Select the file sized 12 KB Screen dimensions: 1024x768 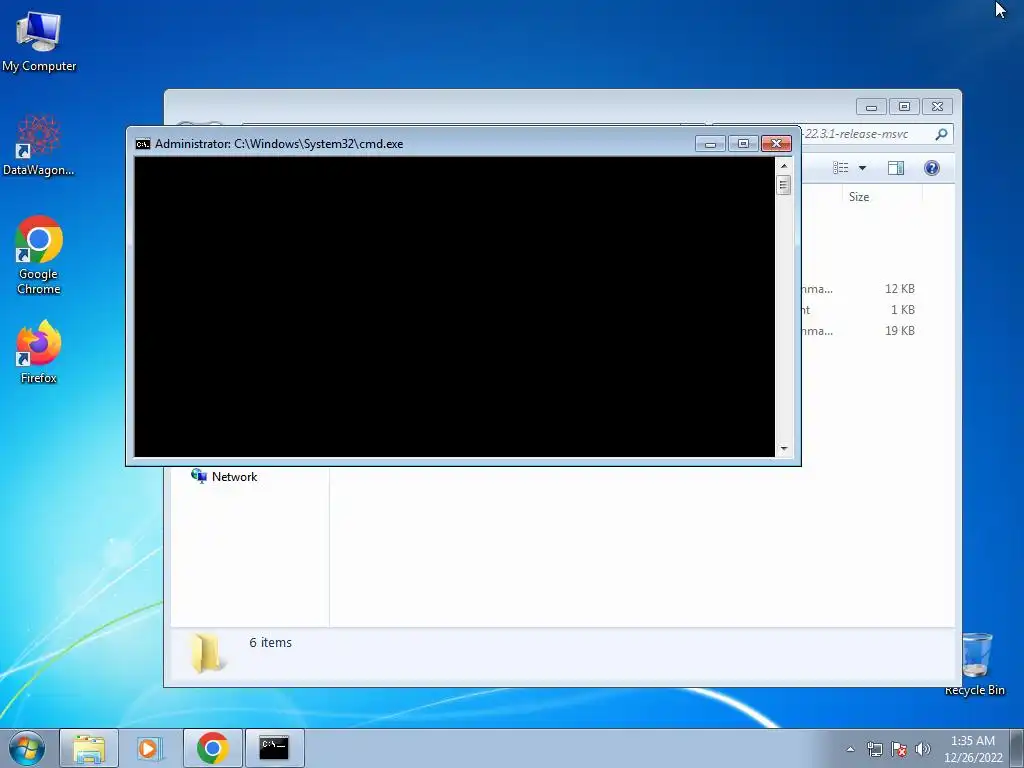[x=860, y=289]
